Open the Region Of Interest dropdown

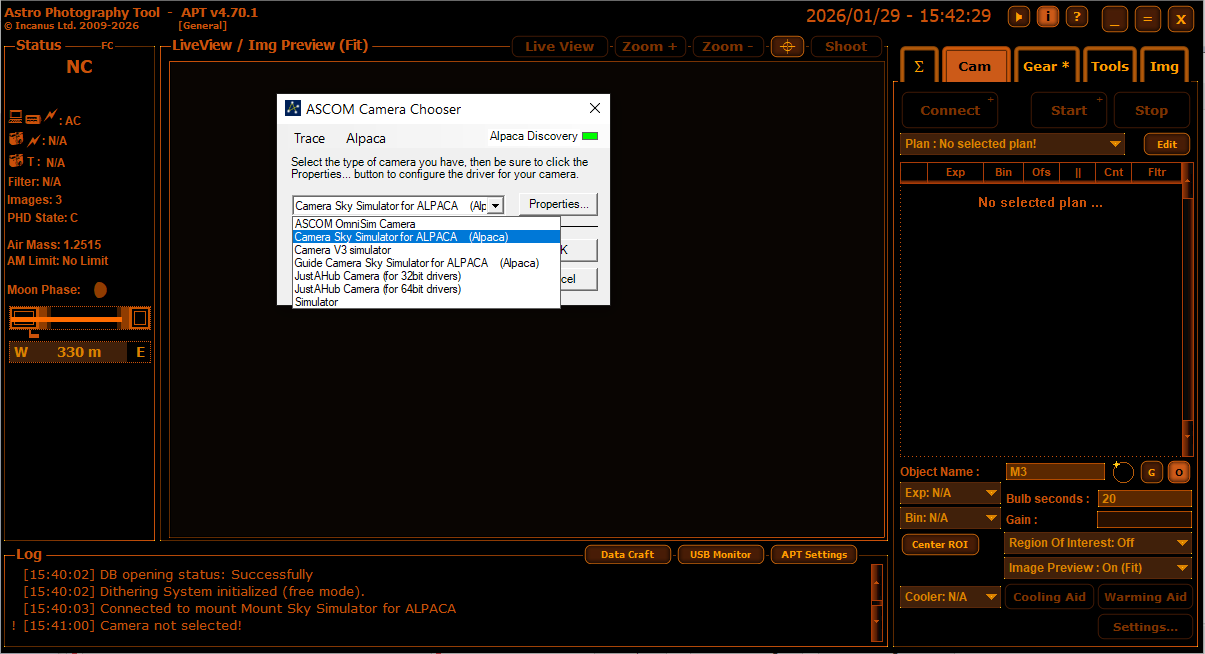(1097, 543)
